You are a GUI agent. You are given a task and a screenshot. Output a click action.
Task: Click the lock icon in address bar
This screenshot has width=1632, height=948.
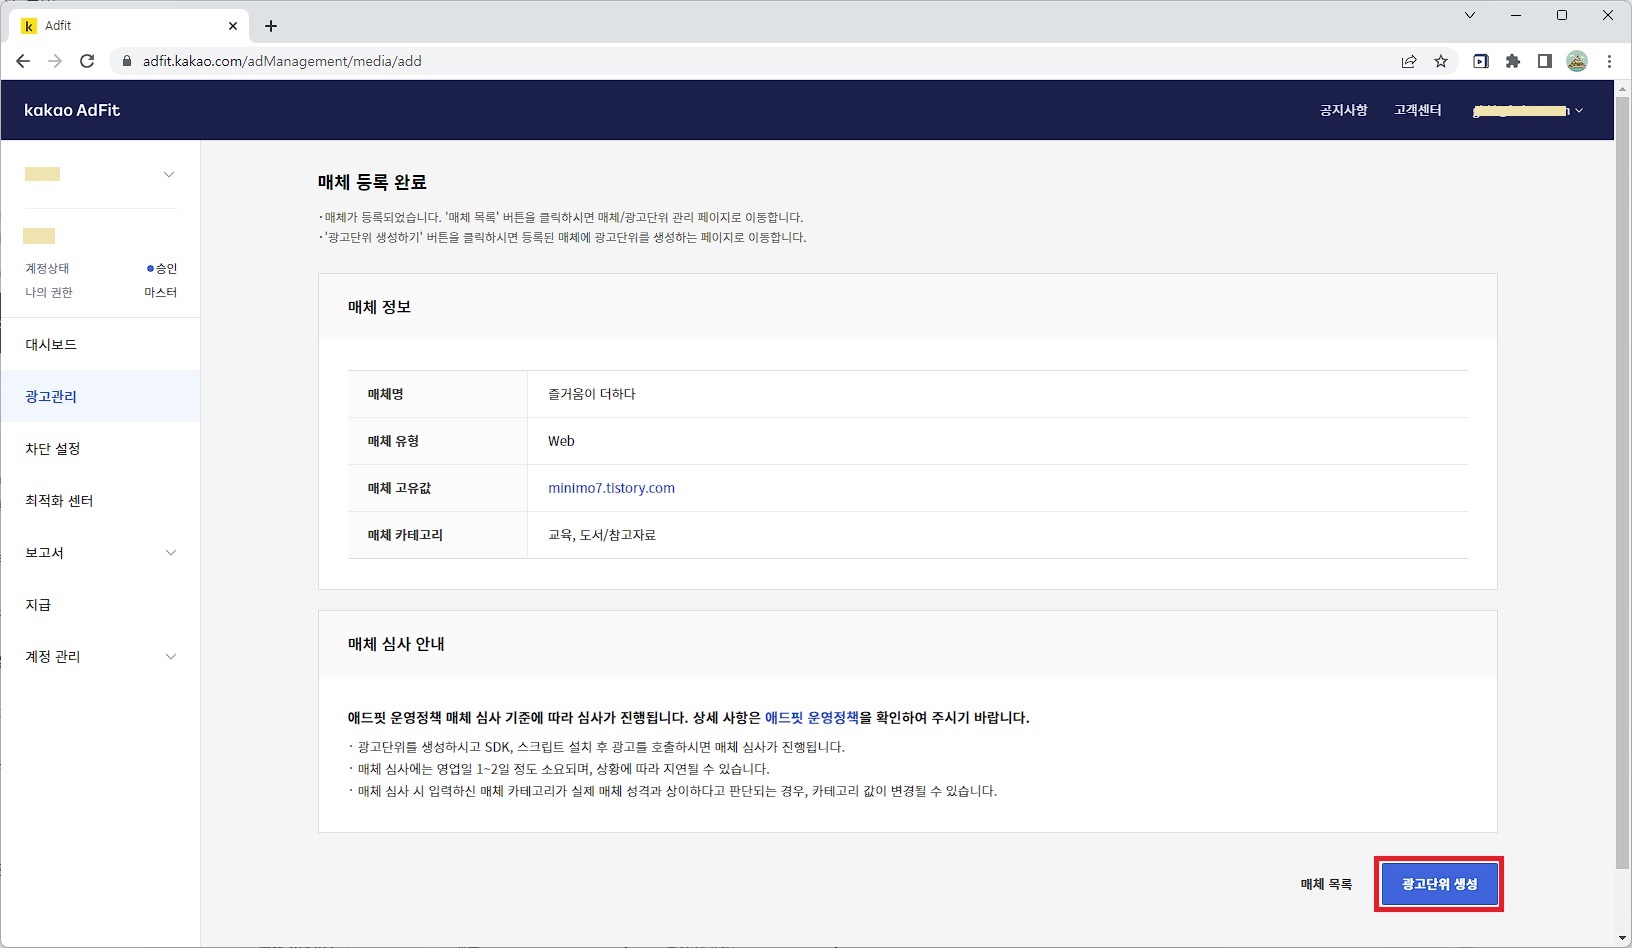[126, 61]
